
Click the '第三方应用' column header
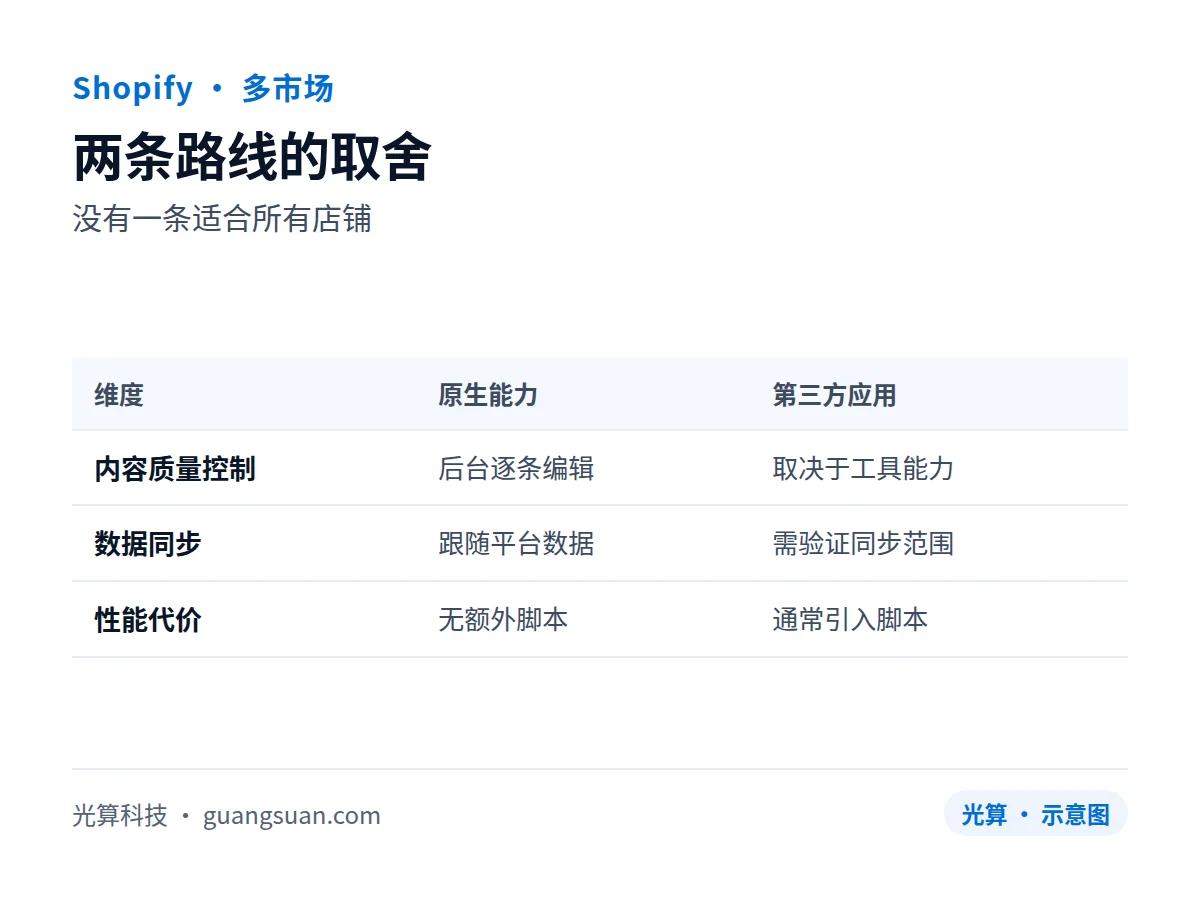click(x=834, y=395)
